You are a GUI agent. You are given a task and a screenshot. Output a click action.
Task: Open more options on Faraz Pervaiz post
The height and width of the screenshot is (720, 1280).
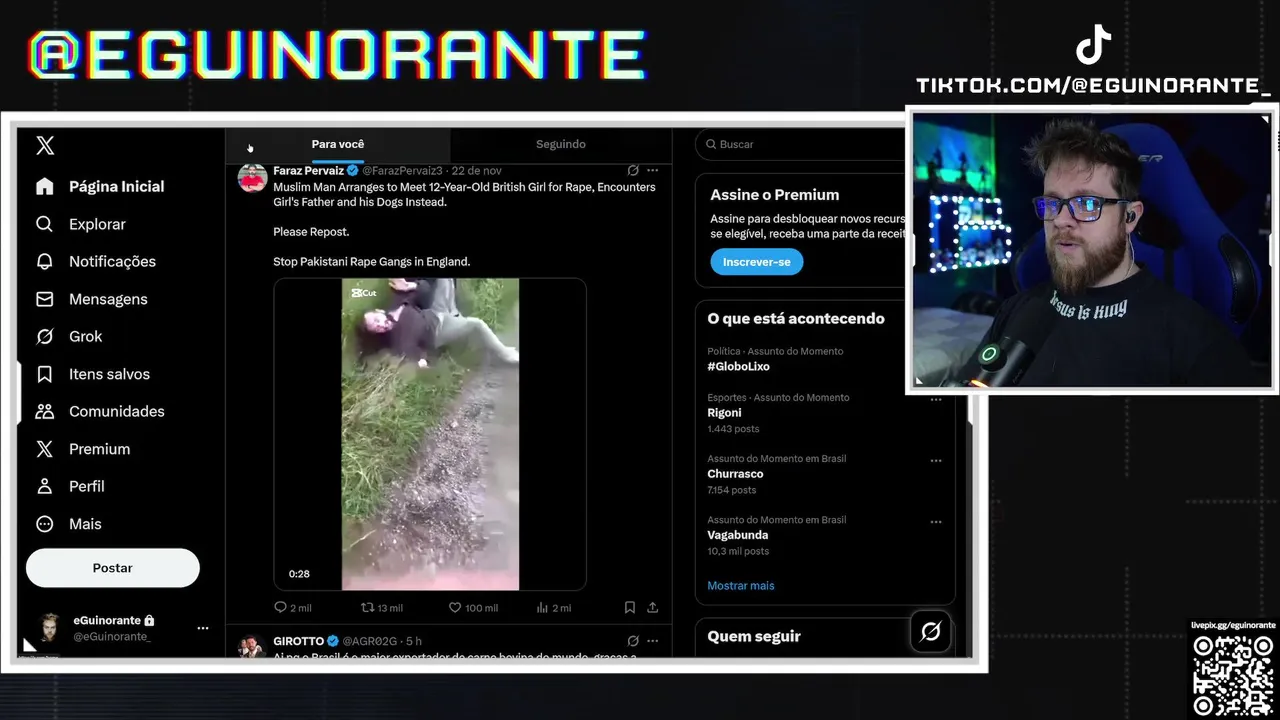point(653,171)
